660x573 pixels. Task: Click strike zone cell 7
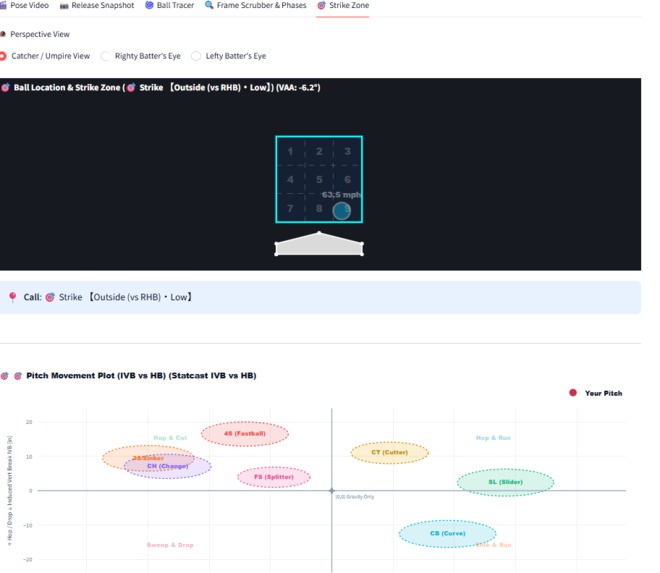(x=290, y=208)
